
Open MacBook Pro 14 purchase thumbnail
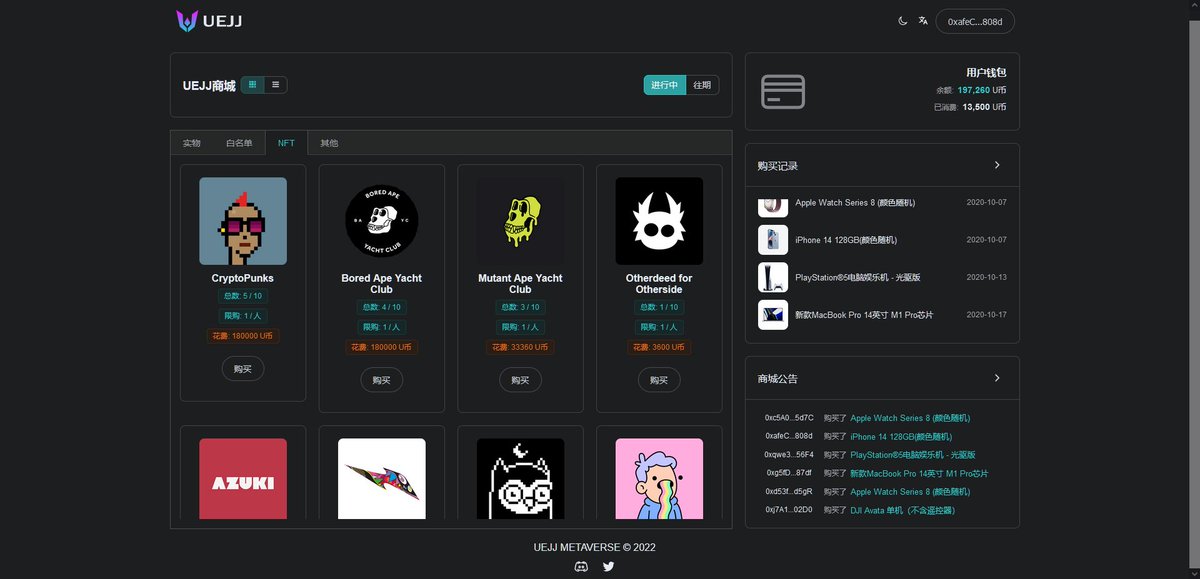[x=773, y=314]
